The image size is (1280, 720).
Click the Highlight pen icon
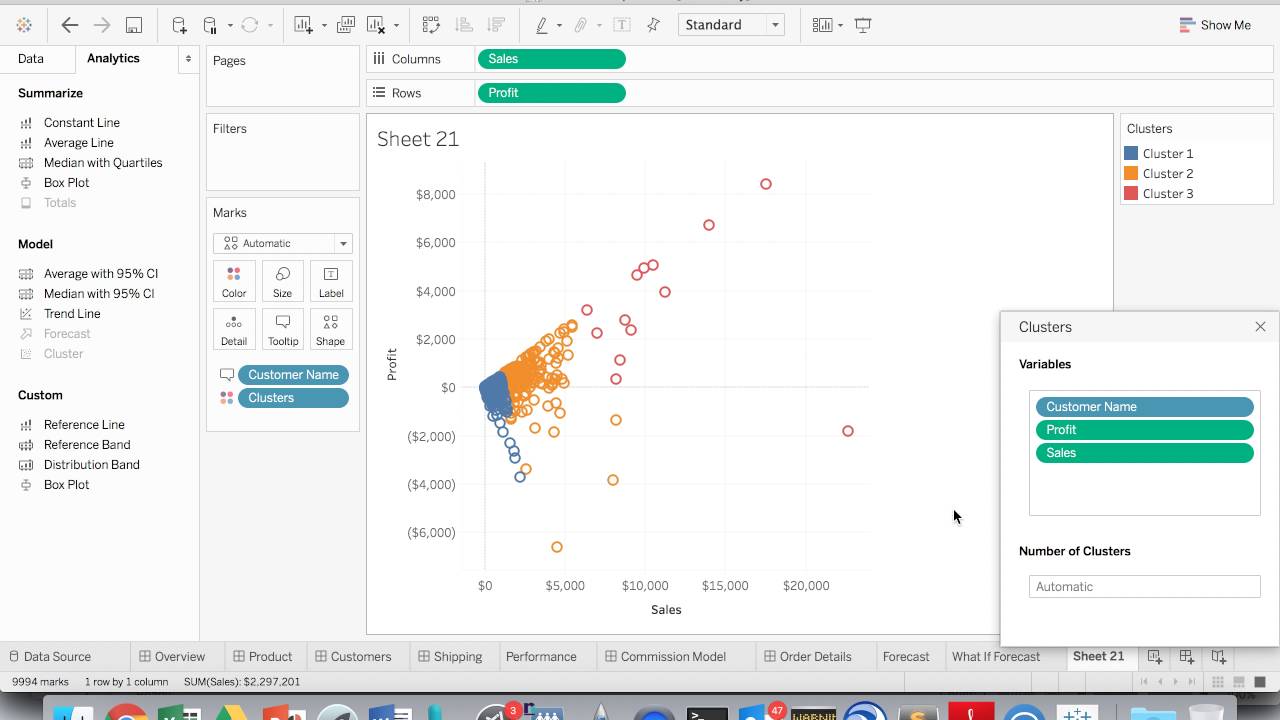pos(541,25)
